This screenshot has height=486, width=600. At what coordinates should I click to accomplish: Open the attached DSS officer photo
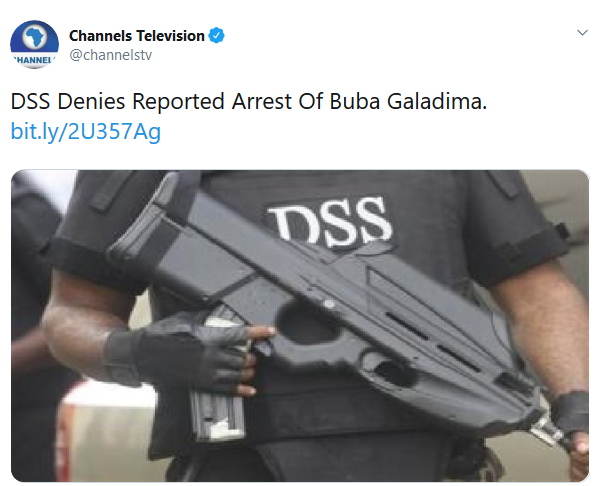300,326
